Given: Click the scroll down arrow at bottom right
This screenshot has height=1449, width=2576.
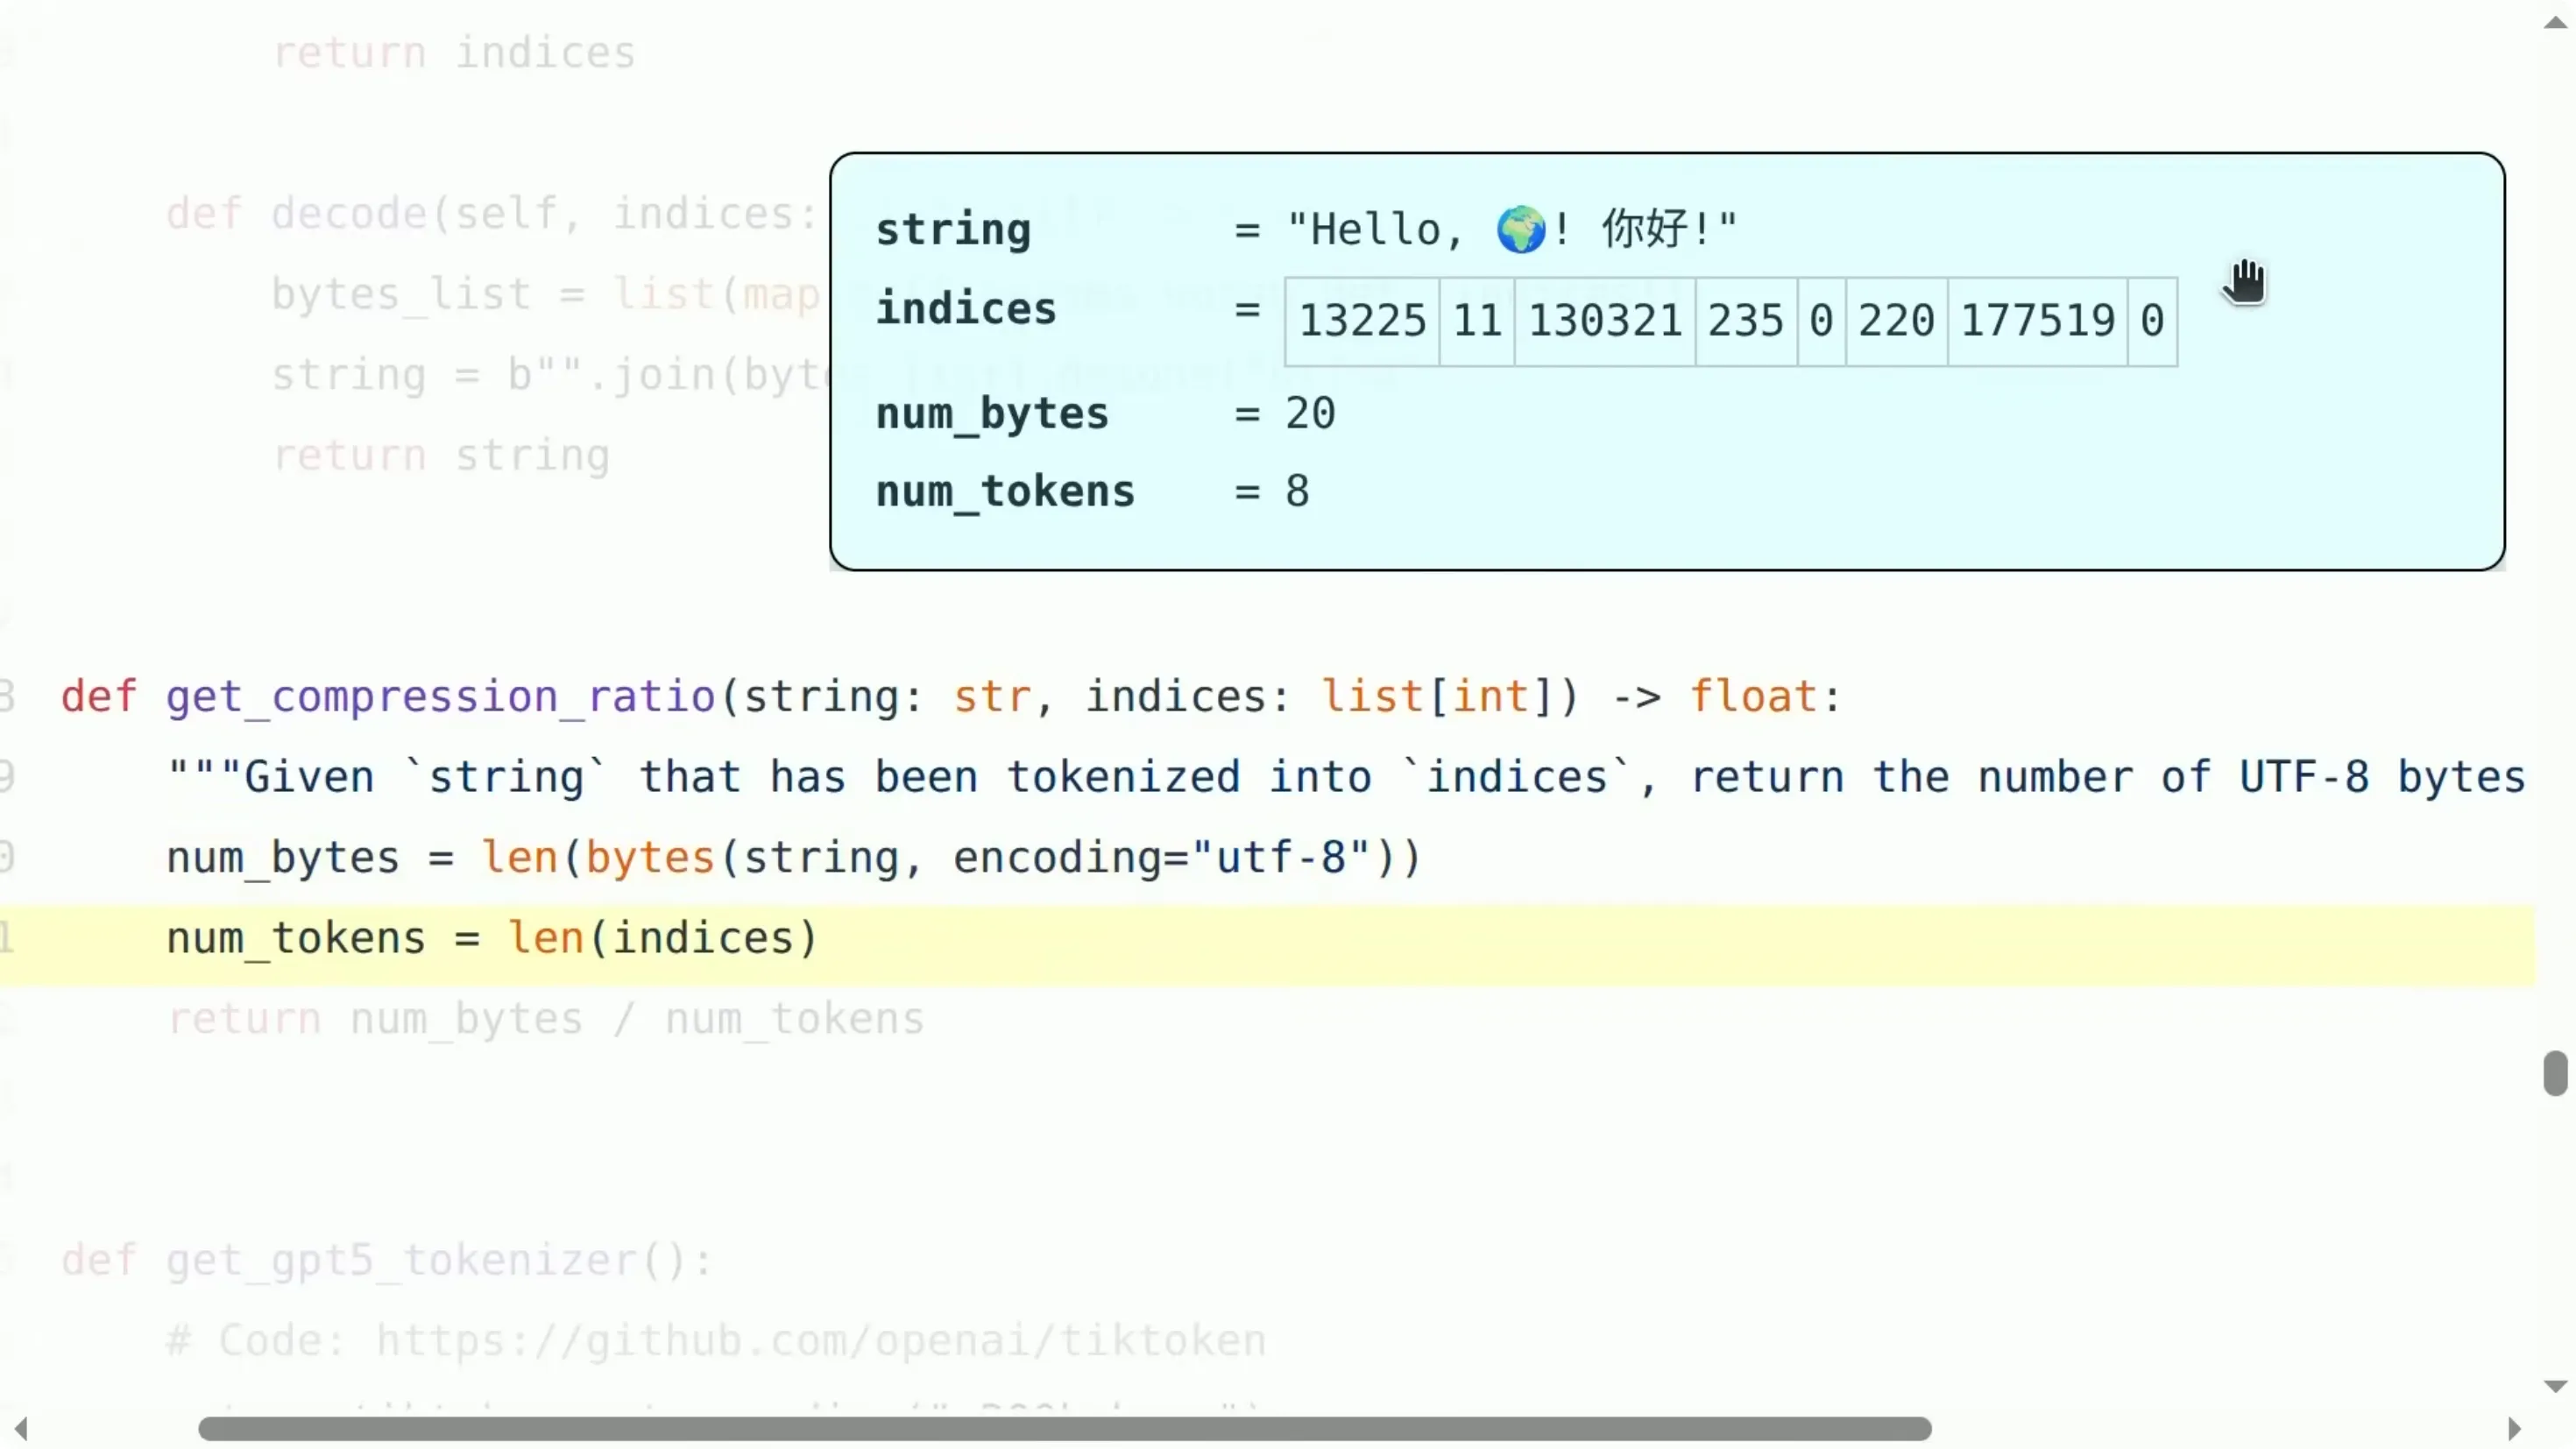Looking at the screenshot, I should pos(2555,1386).
